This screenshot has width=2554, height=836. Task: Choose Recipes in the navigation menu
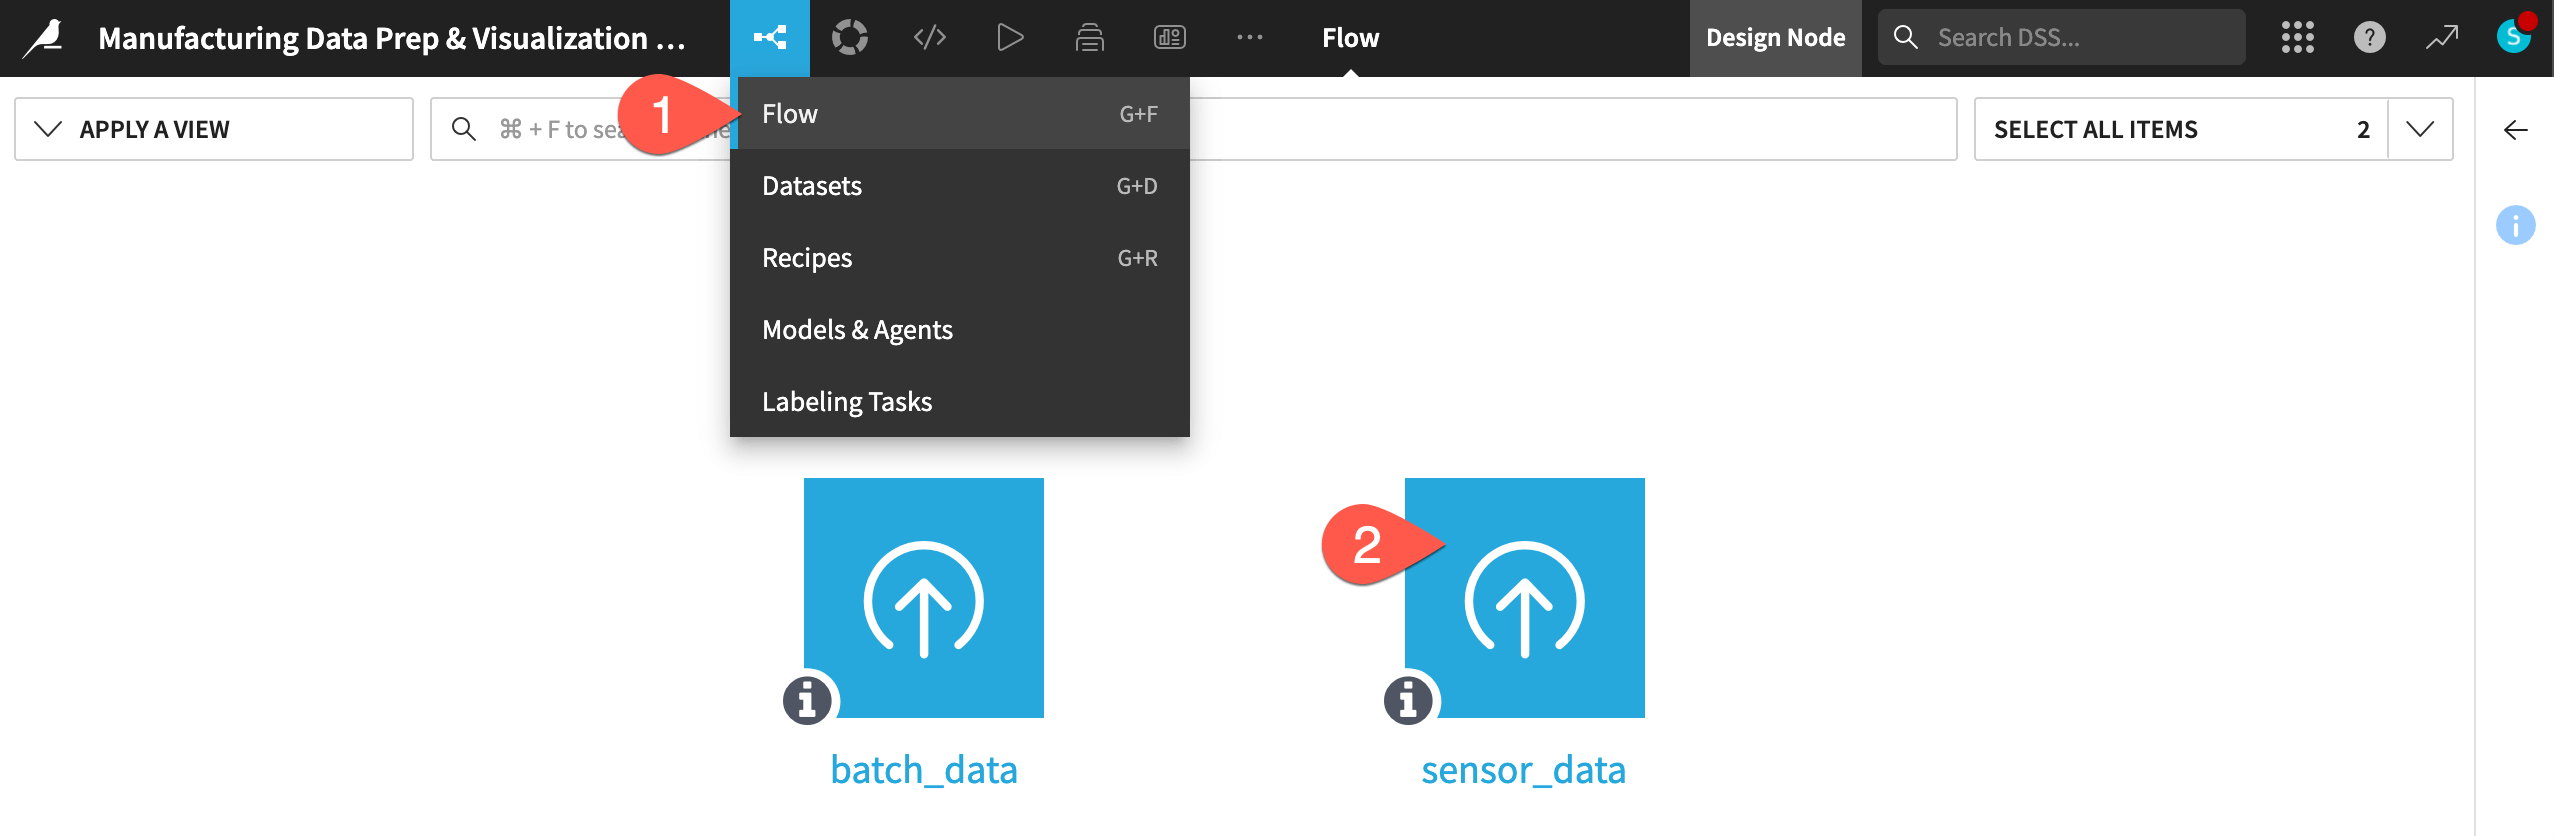pos(807,257)
